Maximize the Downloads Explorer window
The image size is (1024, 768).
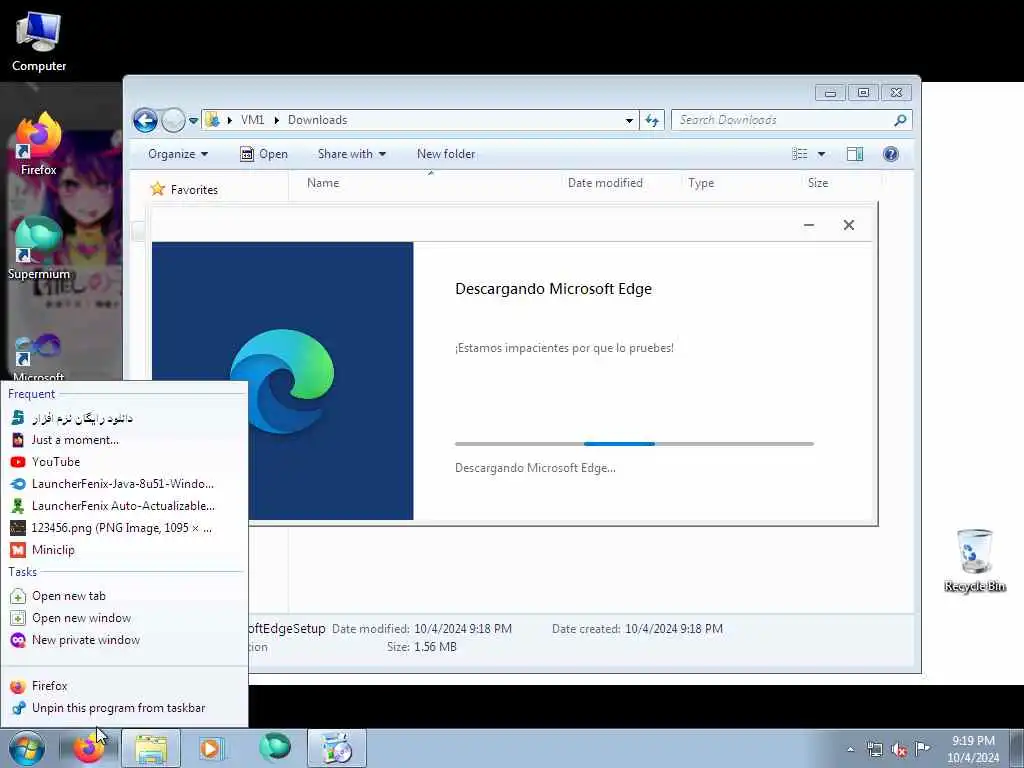[863, 93]
